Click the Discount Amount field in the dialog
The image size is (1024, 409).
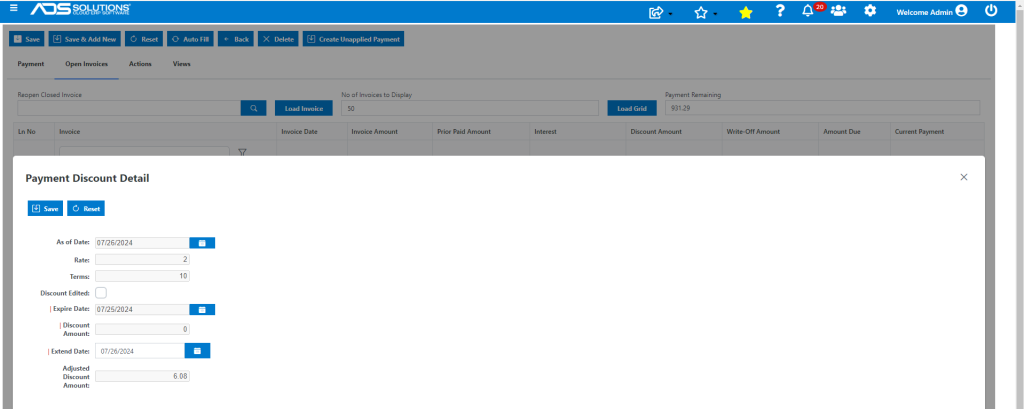tap(142, 329)
